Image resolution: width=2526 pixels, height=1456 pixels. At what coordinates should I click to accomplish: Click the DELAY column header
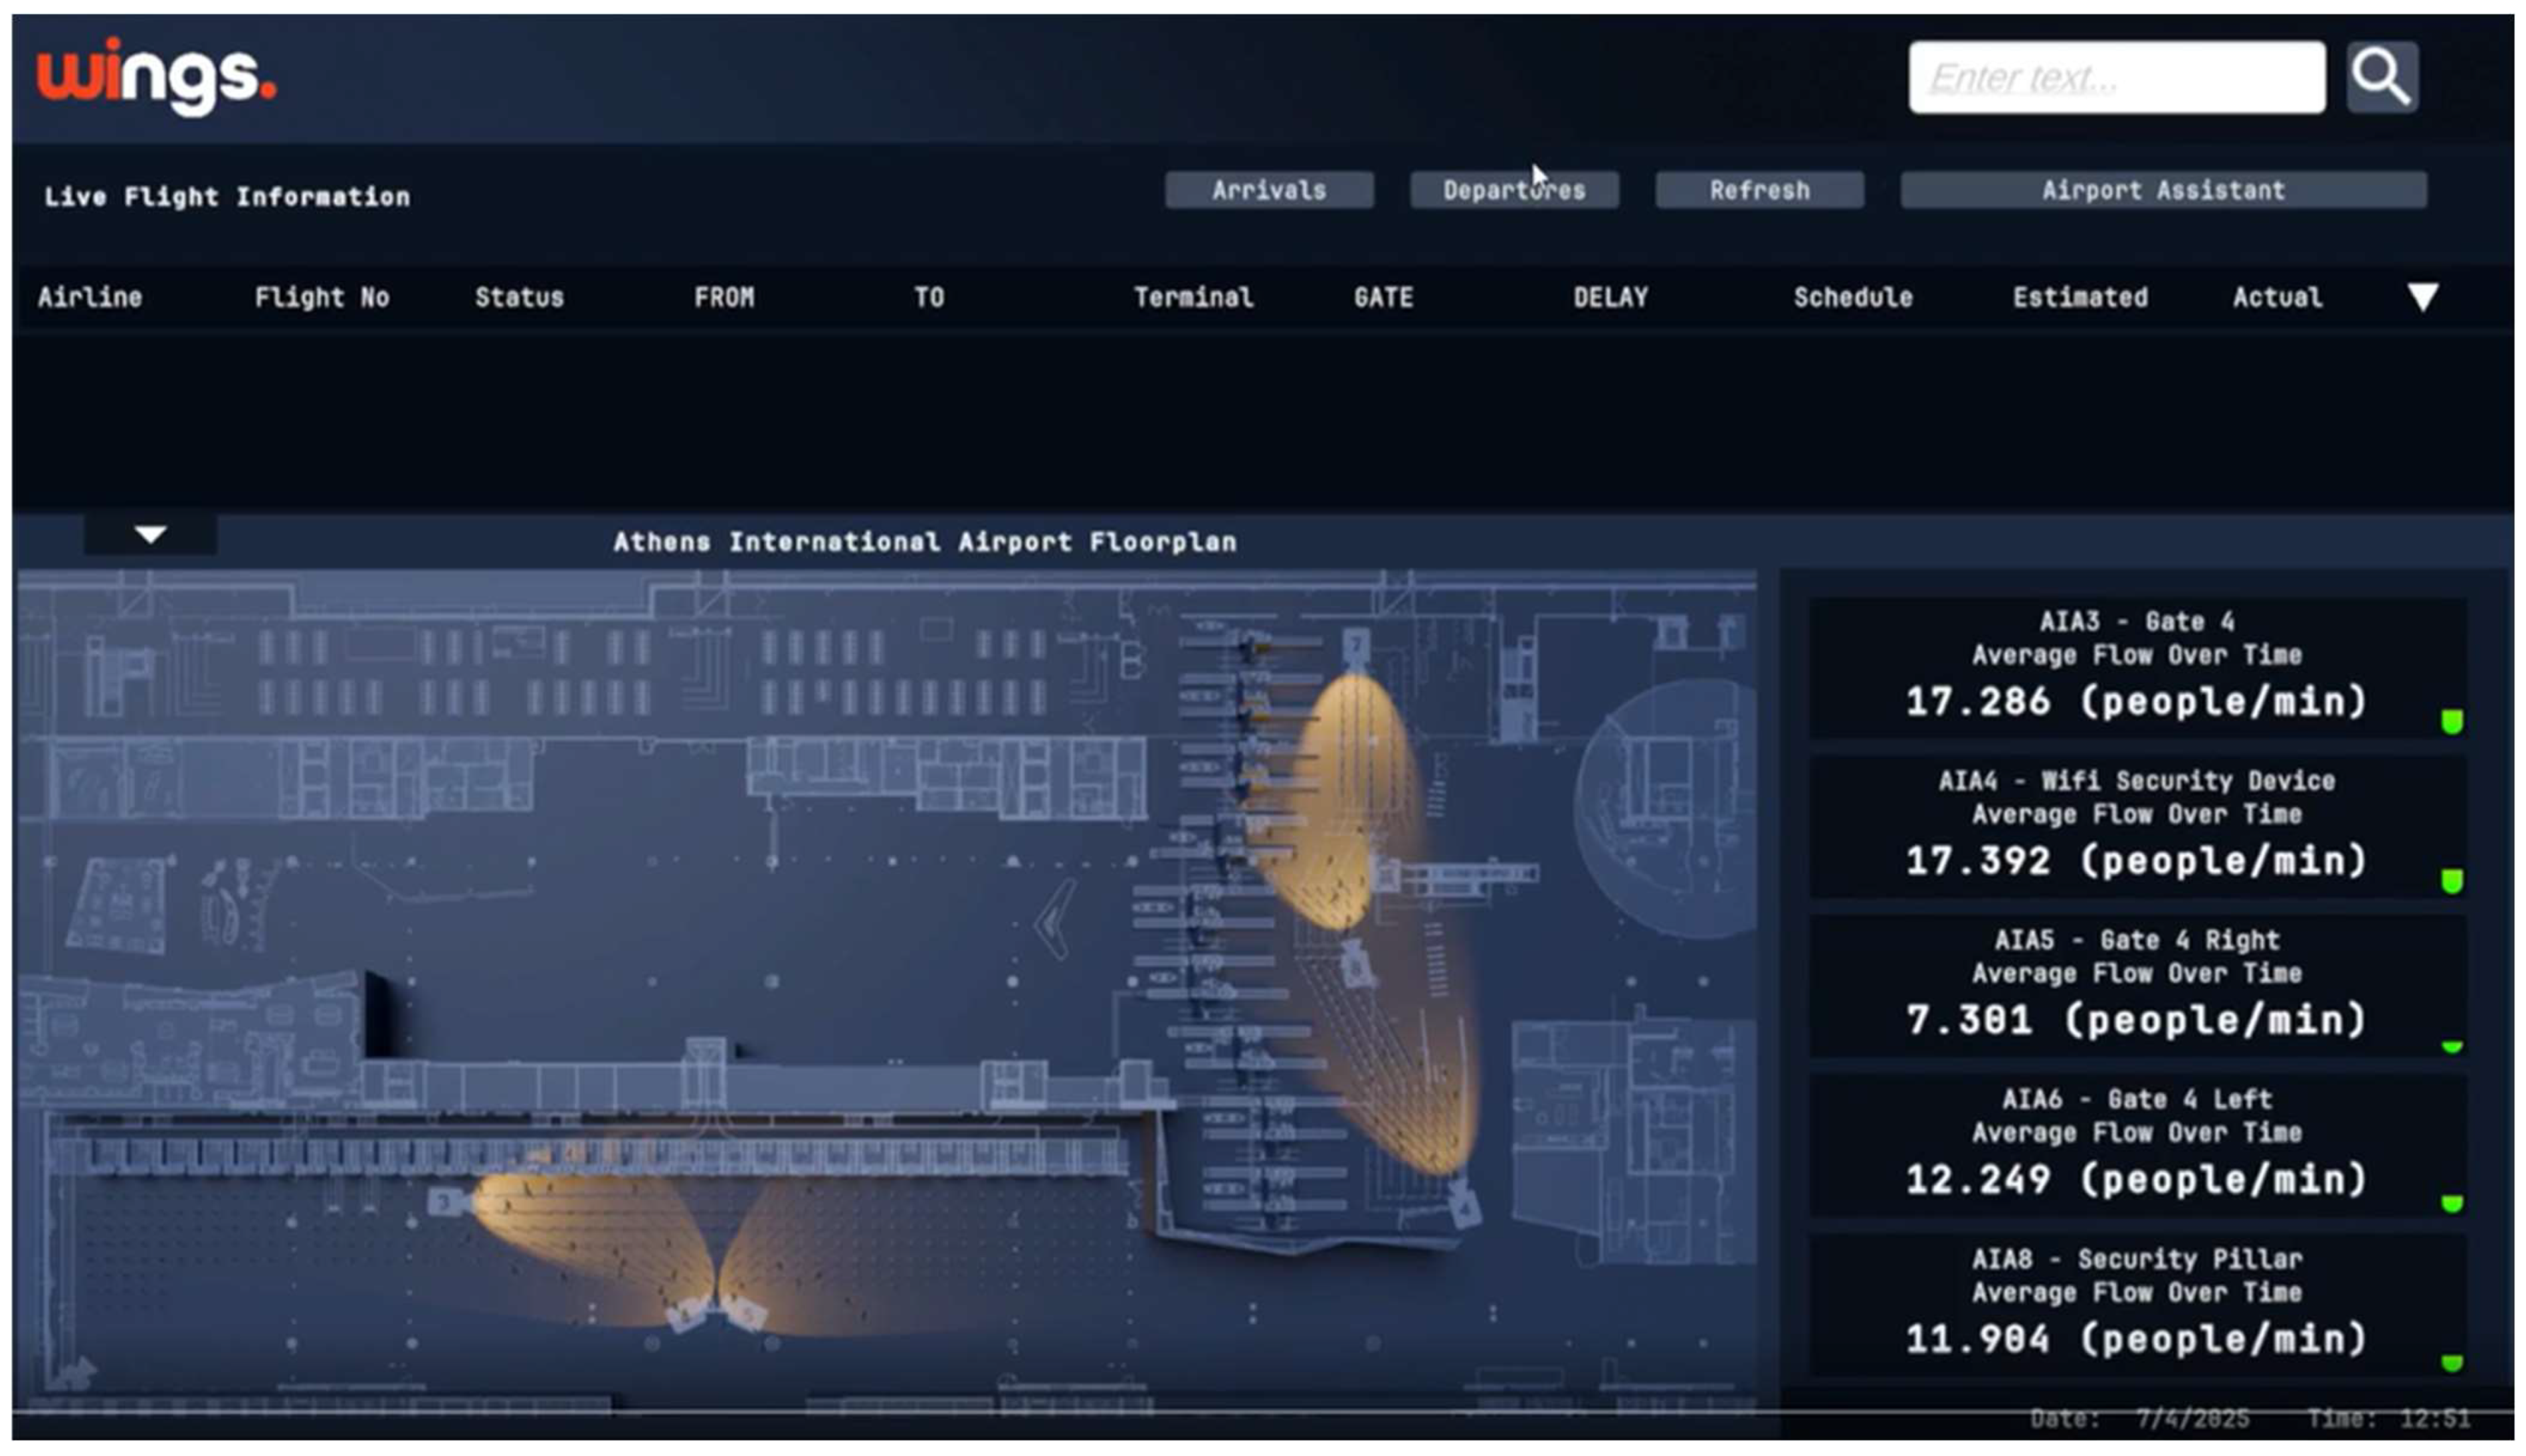[1610, 297]
